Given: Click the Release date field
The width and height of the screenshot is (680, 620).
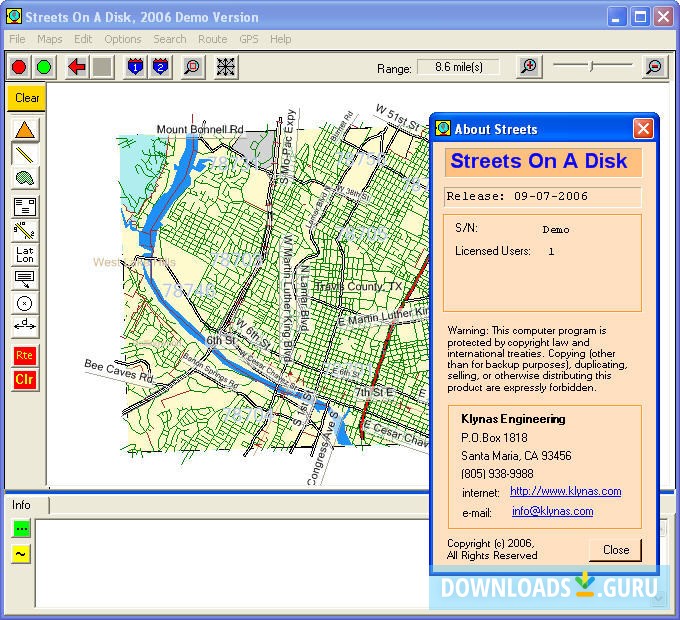Looking at the screenshot, I should [543, 197].
